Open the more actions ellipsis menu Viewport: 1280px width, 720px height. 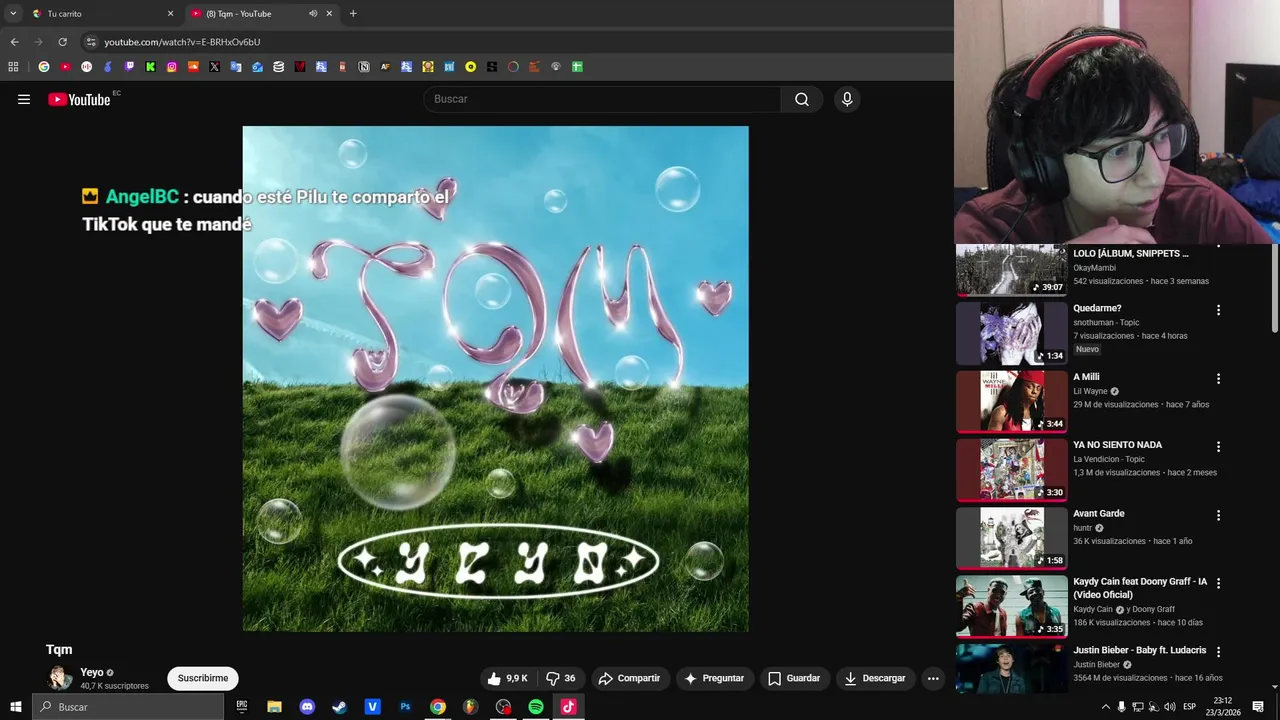click(x=933, y=678)
